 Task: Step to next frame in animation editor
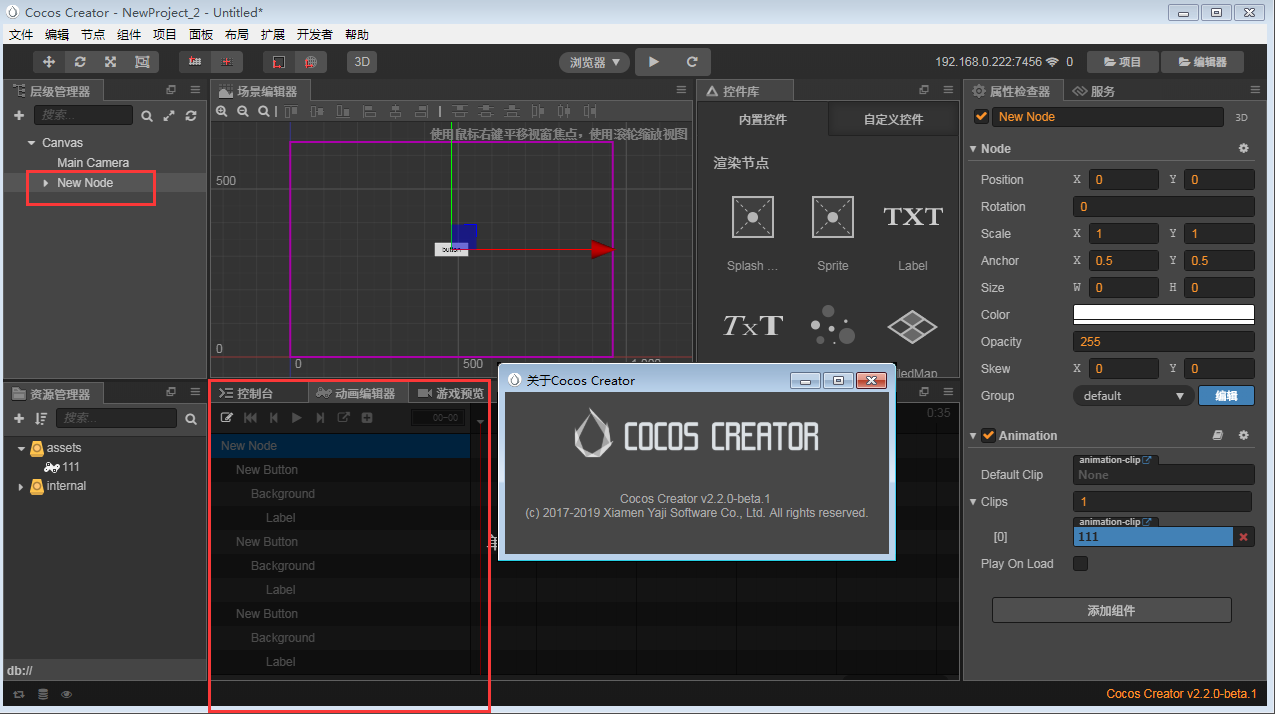click(x=320, y=417)
